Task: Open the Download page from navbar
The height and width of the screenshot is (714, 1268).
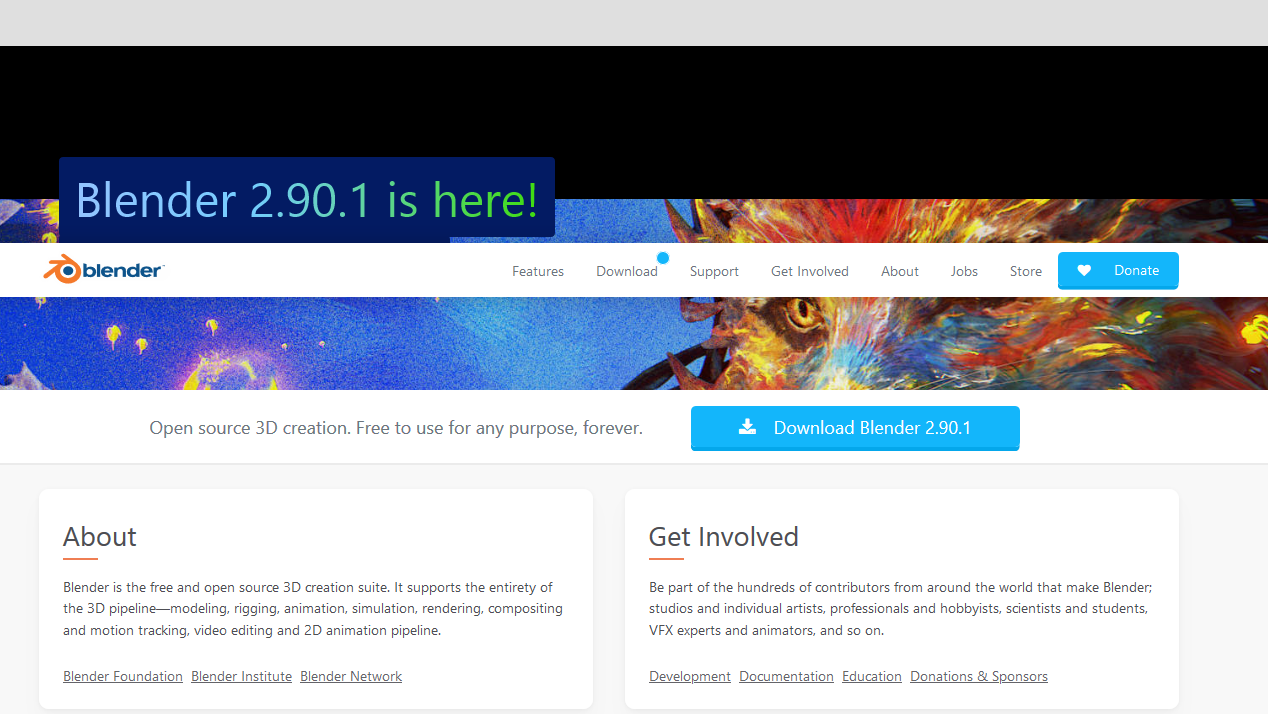Action: 626,271
